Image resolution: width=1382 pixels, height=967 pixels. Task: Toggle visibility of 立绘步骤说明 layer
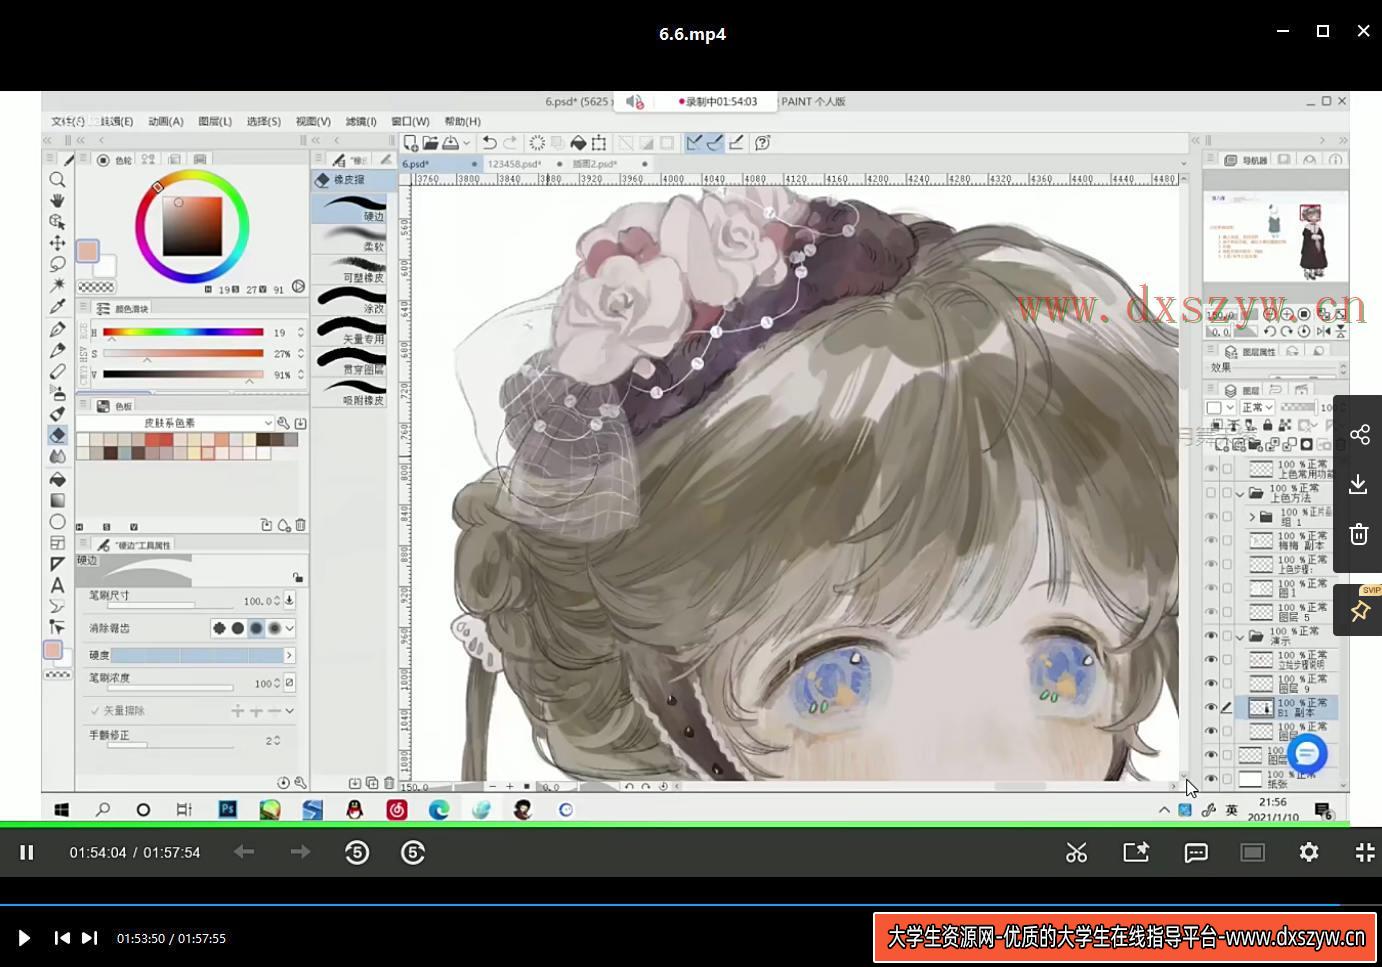[x=1211, y=660]
